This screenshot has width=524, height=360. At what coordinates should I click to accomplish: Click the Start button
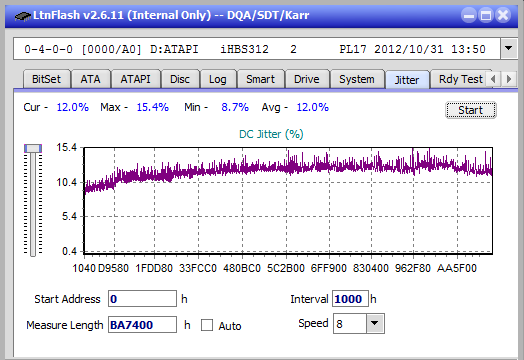click(x=471, y=110)
